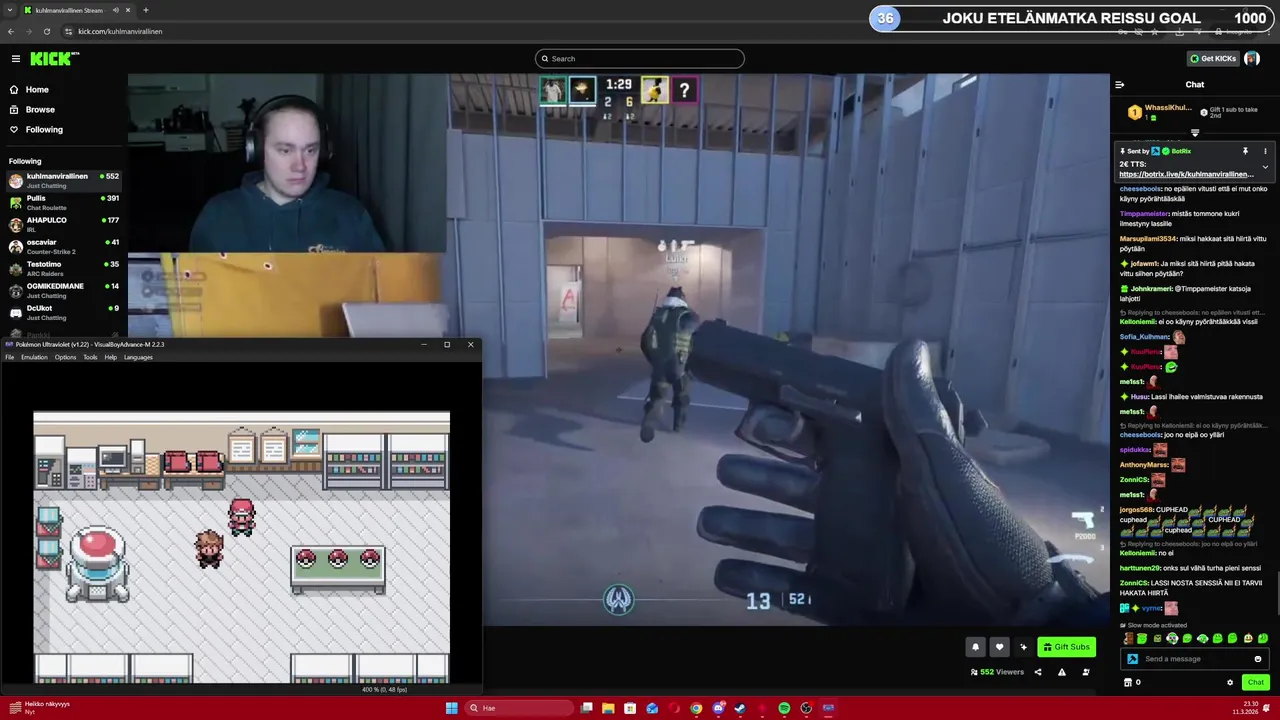Select followed channel DcUkot
Viewport: 1280px width, 720px height.
tap(63, 312)
